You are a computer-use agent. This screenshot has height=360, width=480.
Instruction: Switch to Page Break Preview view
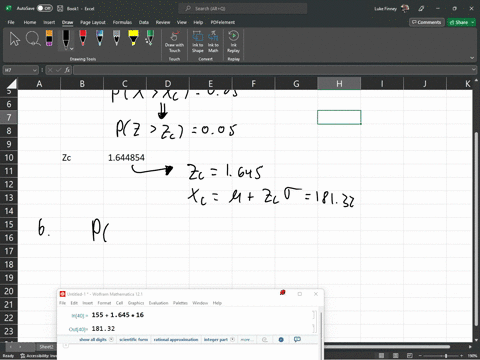click(410, 356)
